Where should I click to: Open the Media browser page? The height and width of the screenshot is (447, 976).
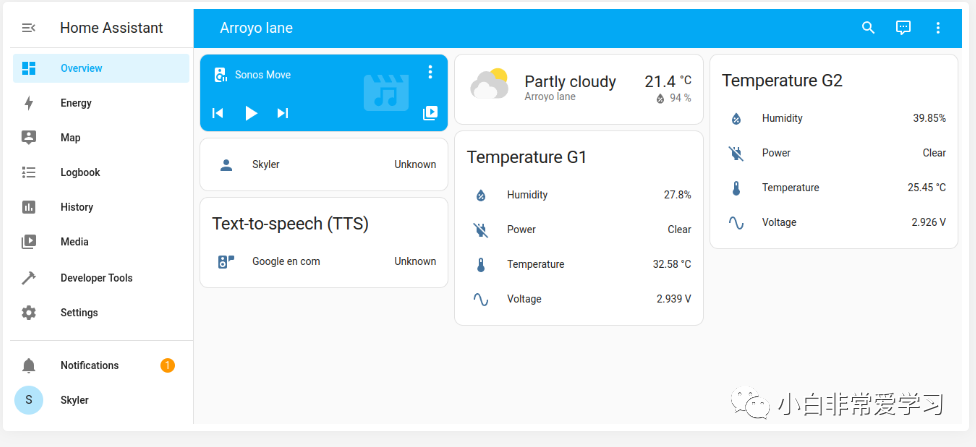click(101, 242)
